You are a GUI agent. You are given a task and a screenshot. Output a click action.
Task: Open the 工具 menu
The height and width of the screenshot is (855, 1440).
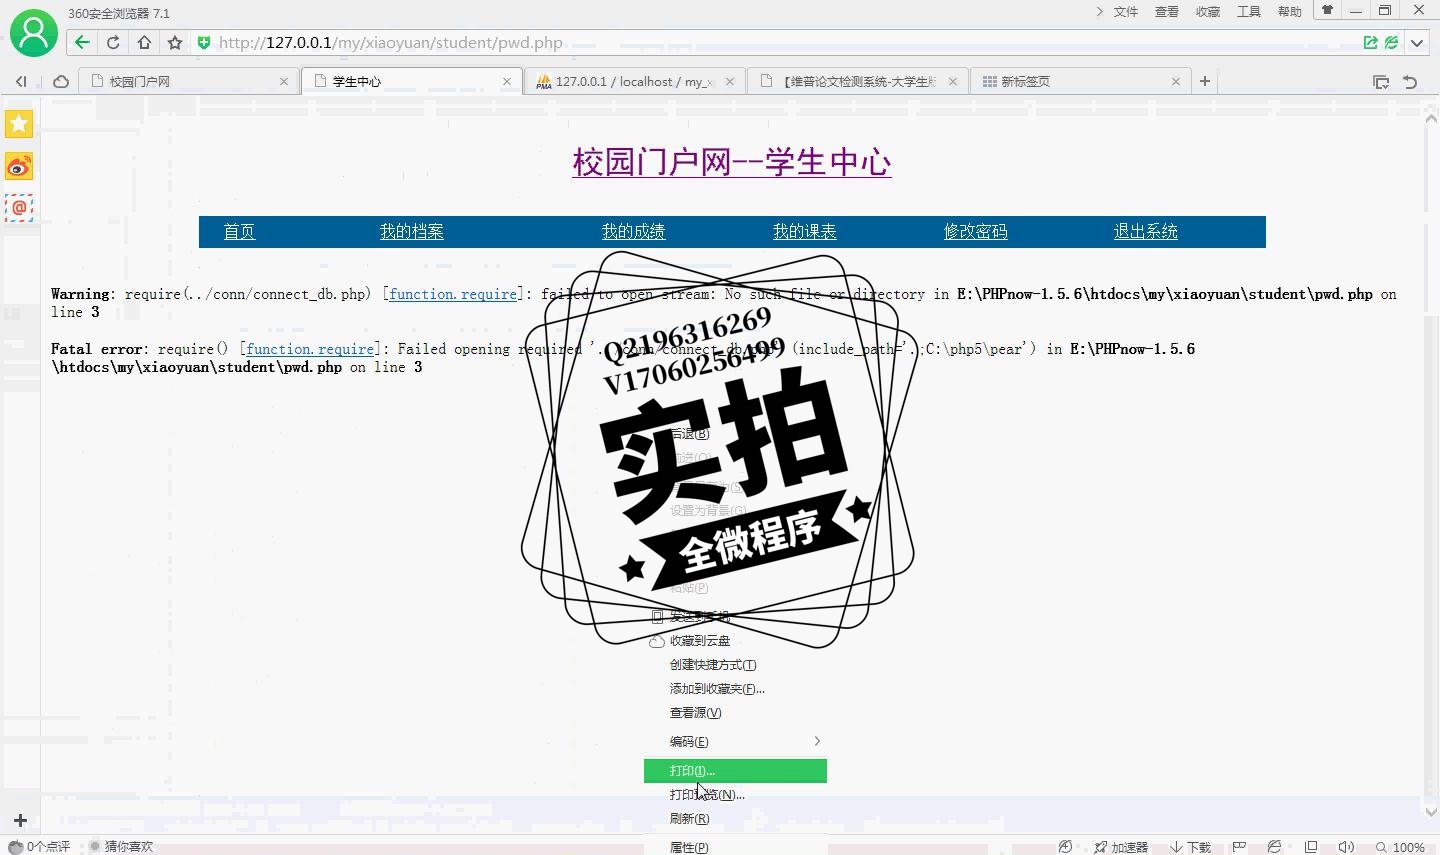1249,12
